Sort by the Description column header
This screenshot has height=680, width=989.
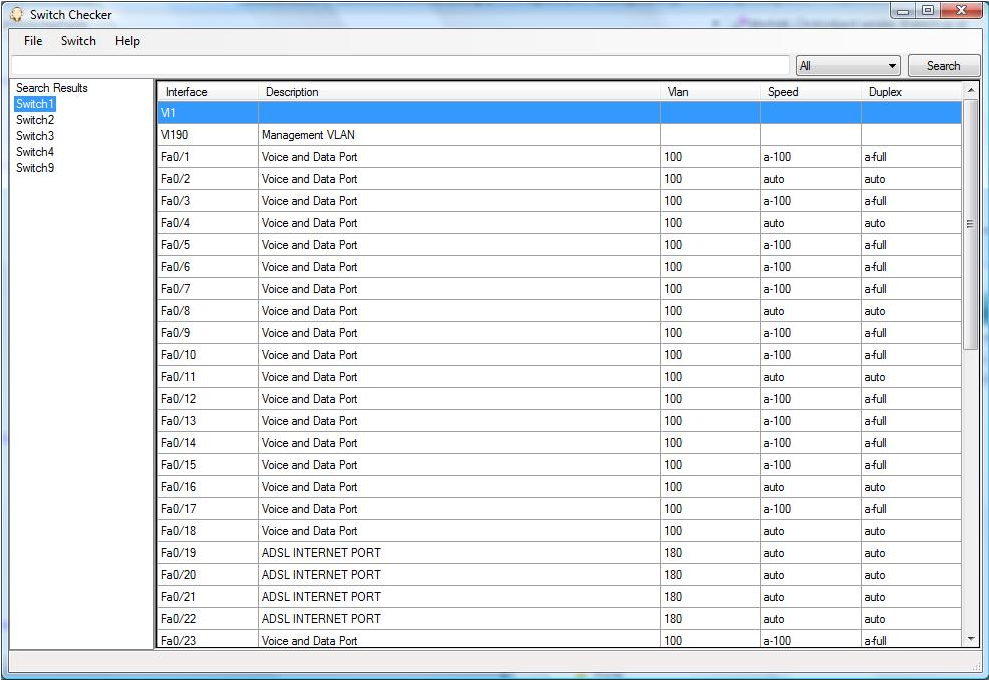click(x=459, y=91)
